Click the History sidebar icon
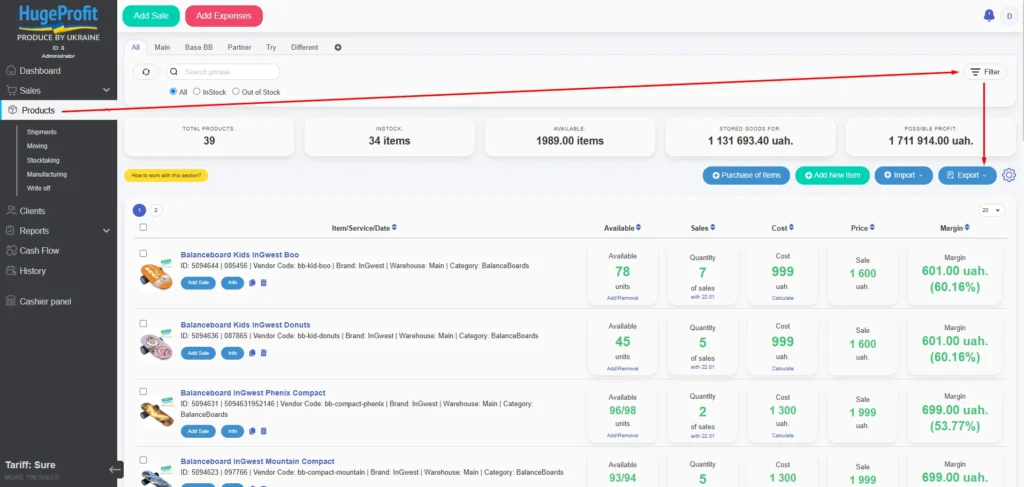 (11, 271)
